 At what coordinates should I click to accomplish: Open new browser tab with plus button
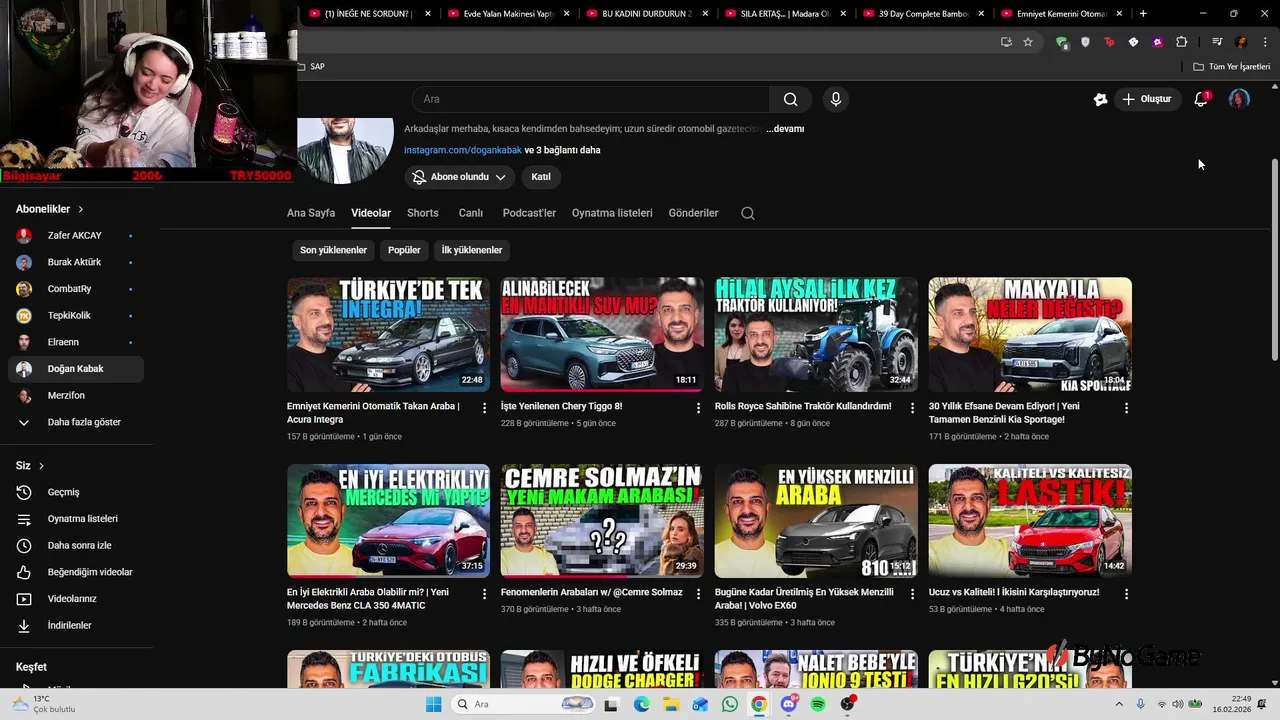click(1143, 14)
